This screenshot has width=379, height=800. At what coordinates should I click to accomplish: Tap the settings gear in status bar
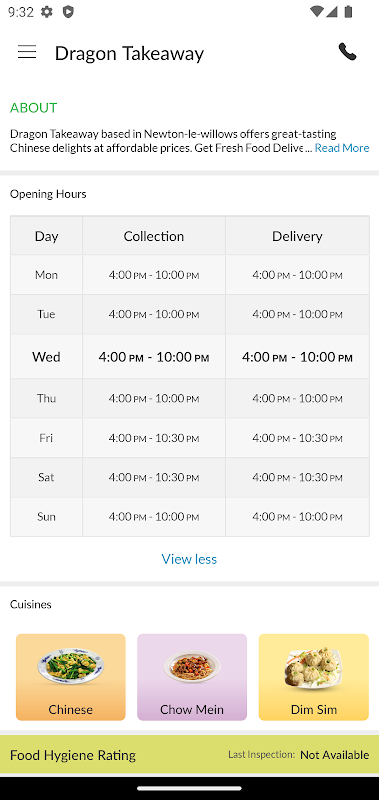(47, 12)
